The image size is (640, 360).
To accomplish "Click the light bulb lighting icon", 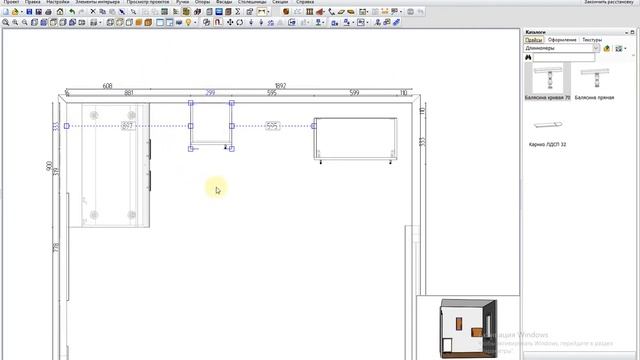I will coord(188,22).
